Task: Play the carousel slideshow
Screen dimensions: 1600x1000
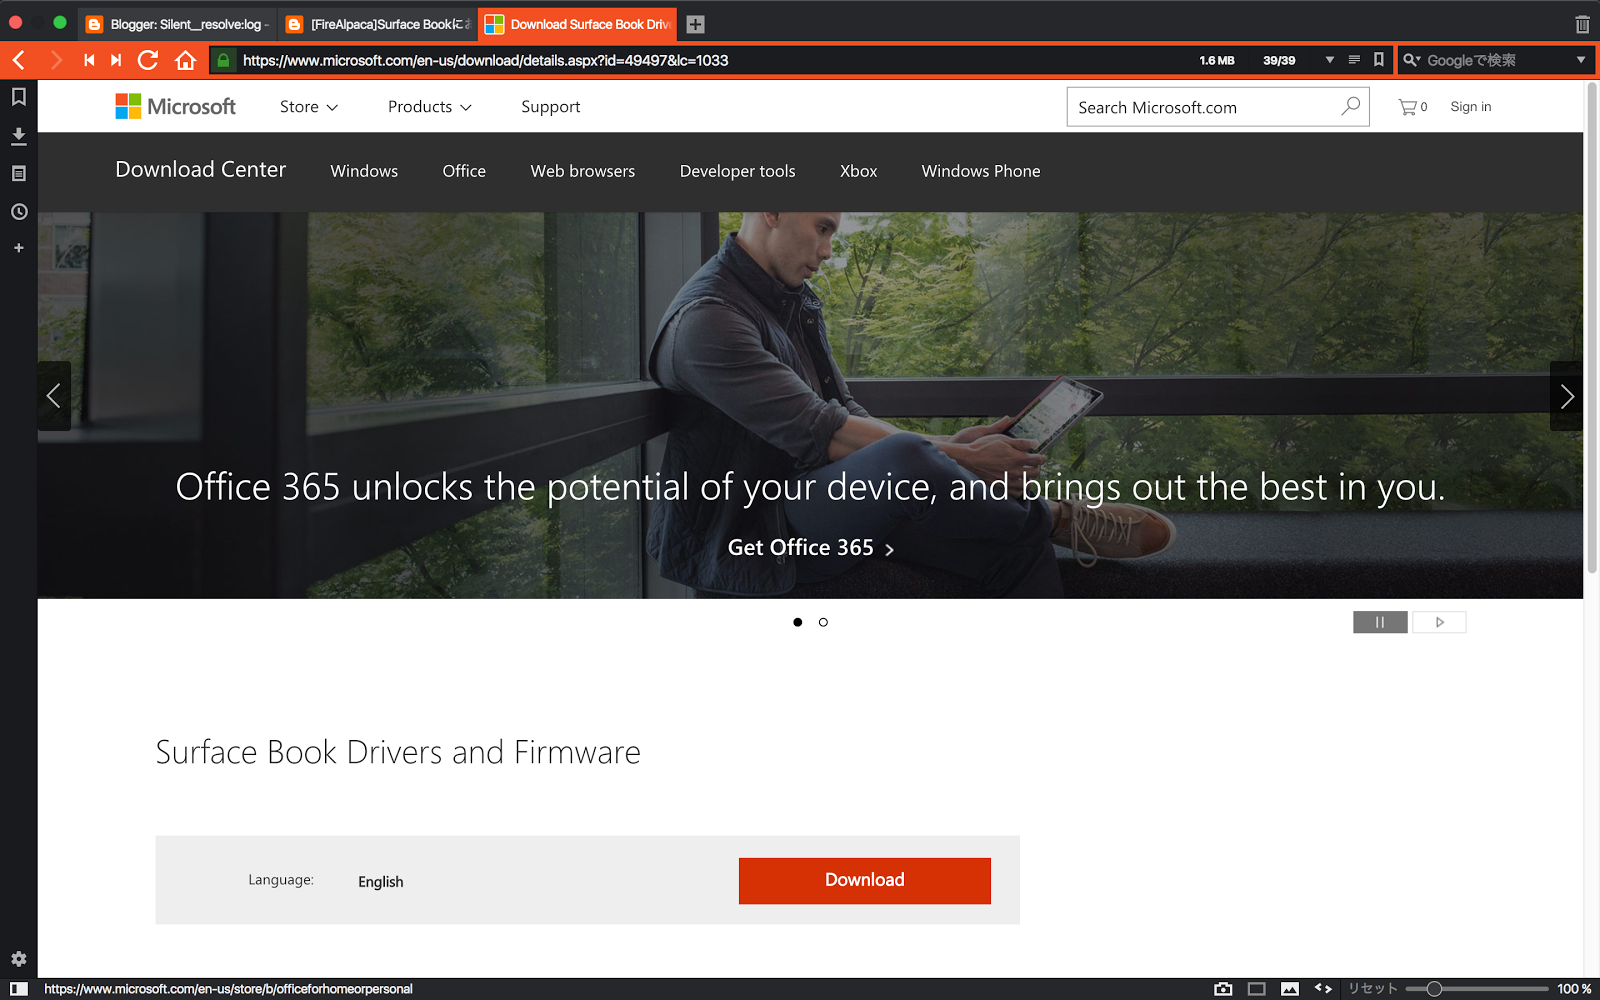Action: pos(1439,622)
